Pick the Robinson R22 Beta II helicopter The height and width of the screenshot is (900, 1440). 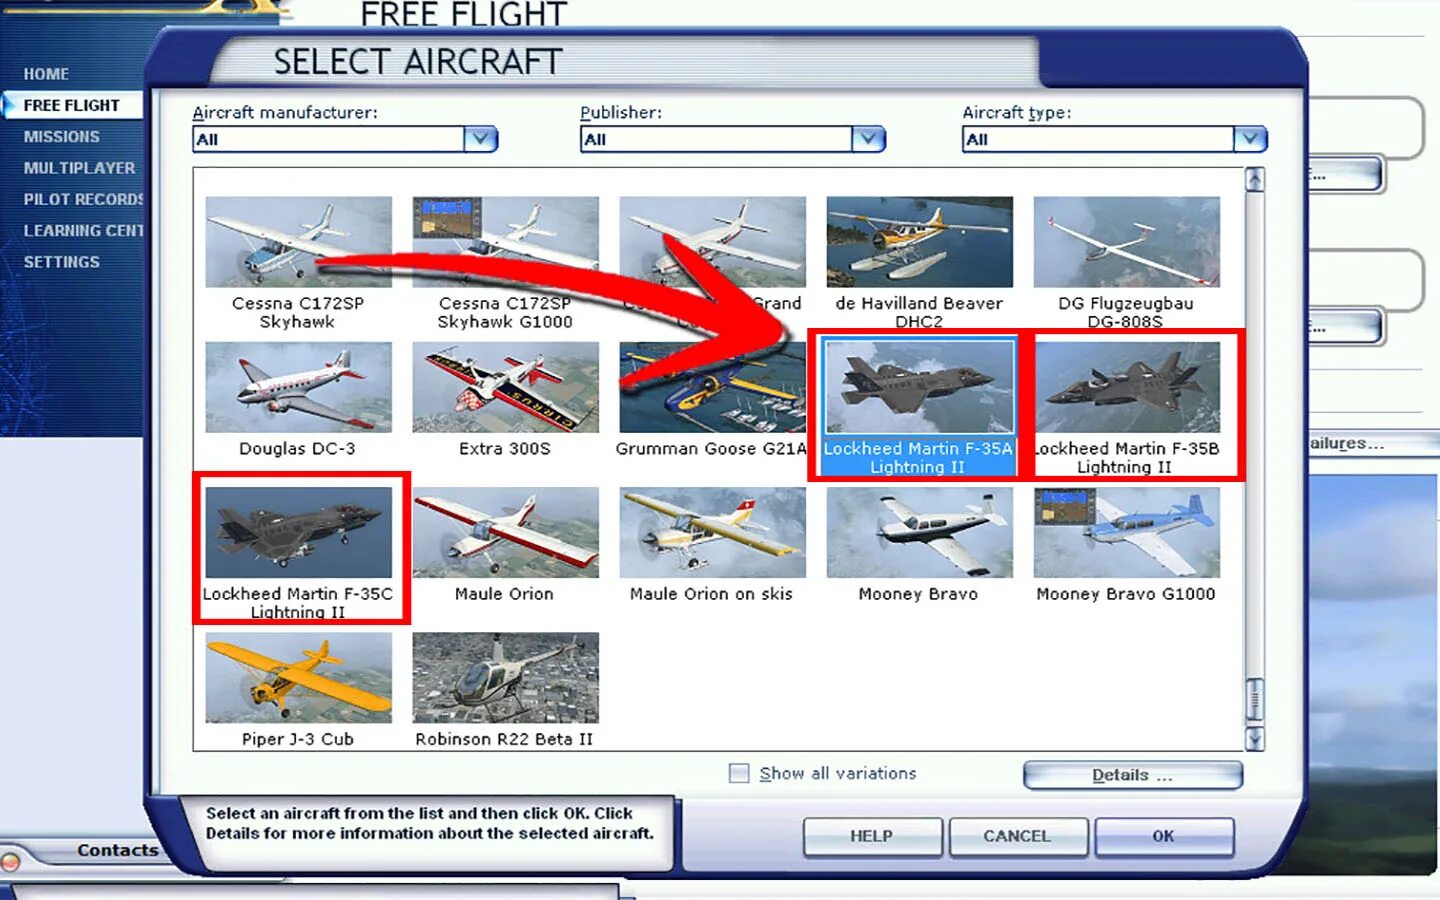click(x=505, y=677)
